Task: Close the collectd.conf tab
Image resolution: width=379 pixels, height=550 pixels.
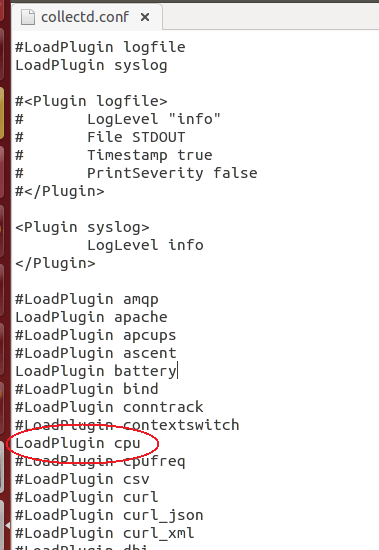Action: [x=145, y=17]
